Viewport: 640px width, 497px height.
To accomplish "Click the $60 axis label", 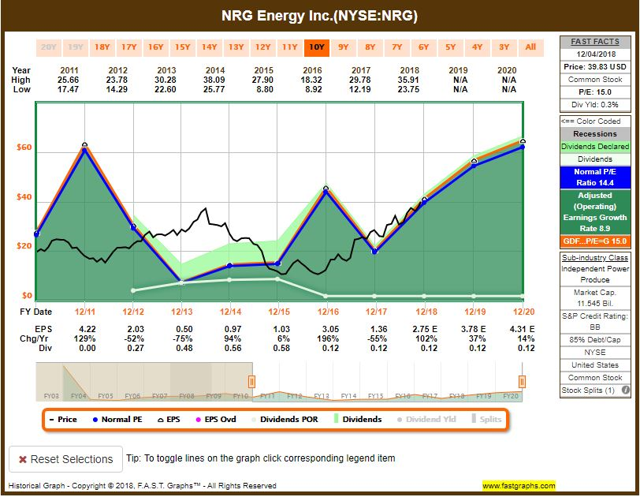I will [24, 147].
